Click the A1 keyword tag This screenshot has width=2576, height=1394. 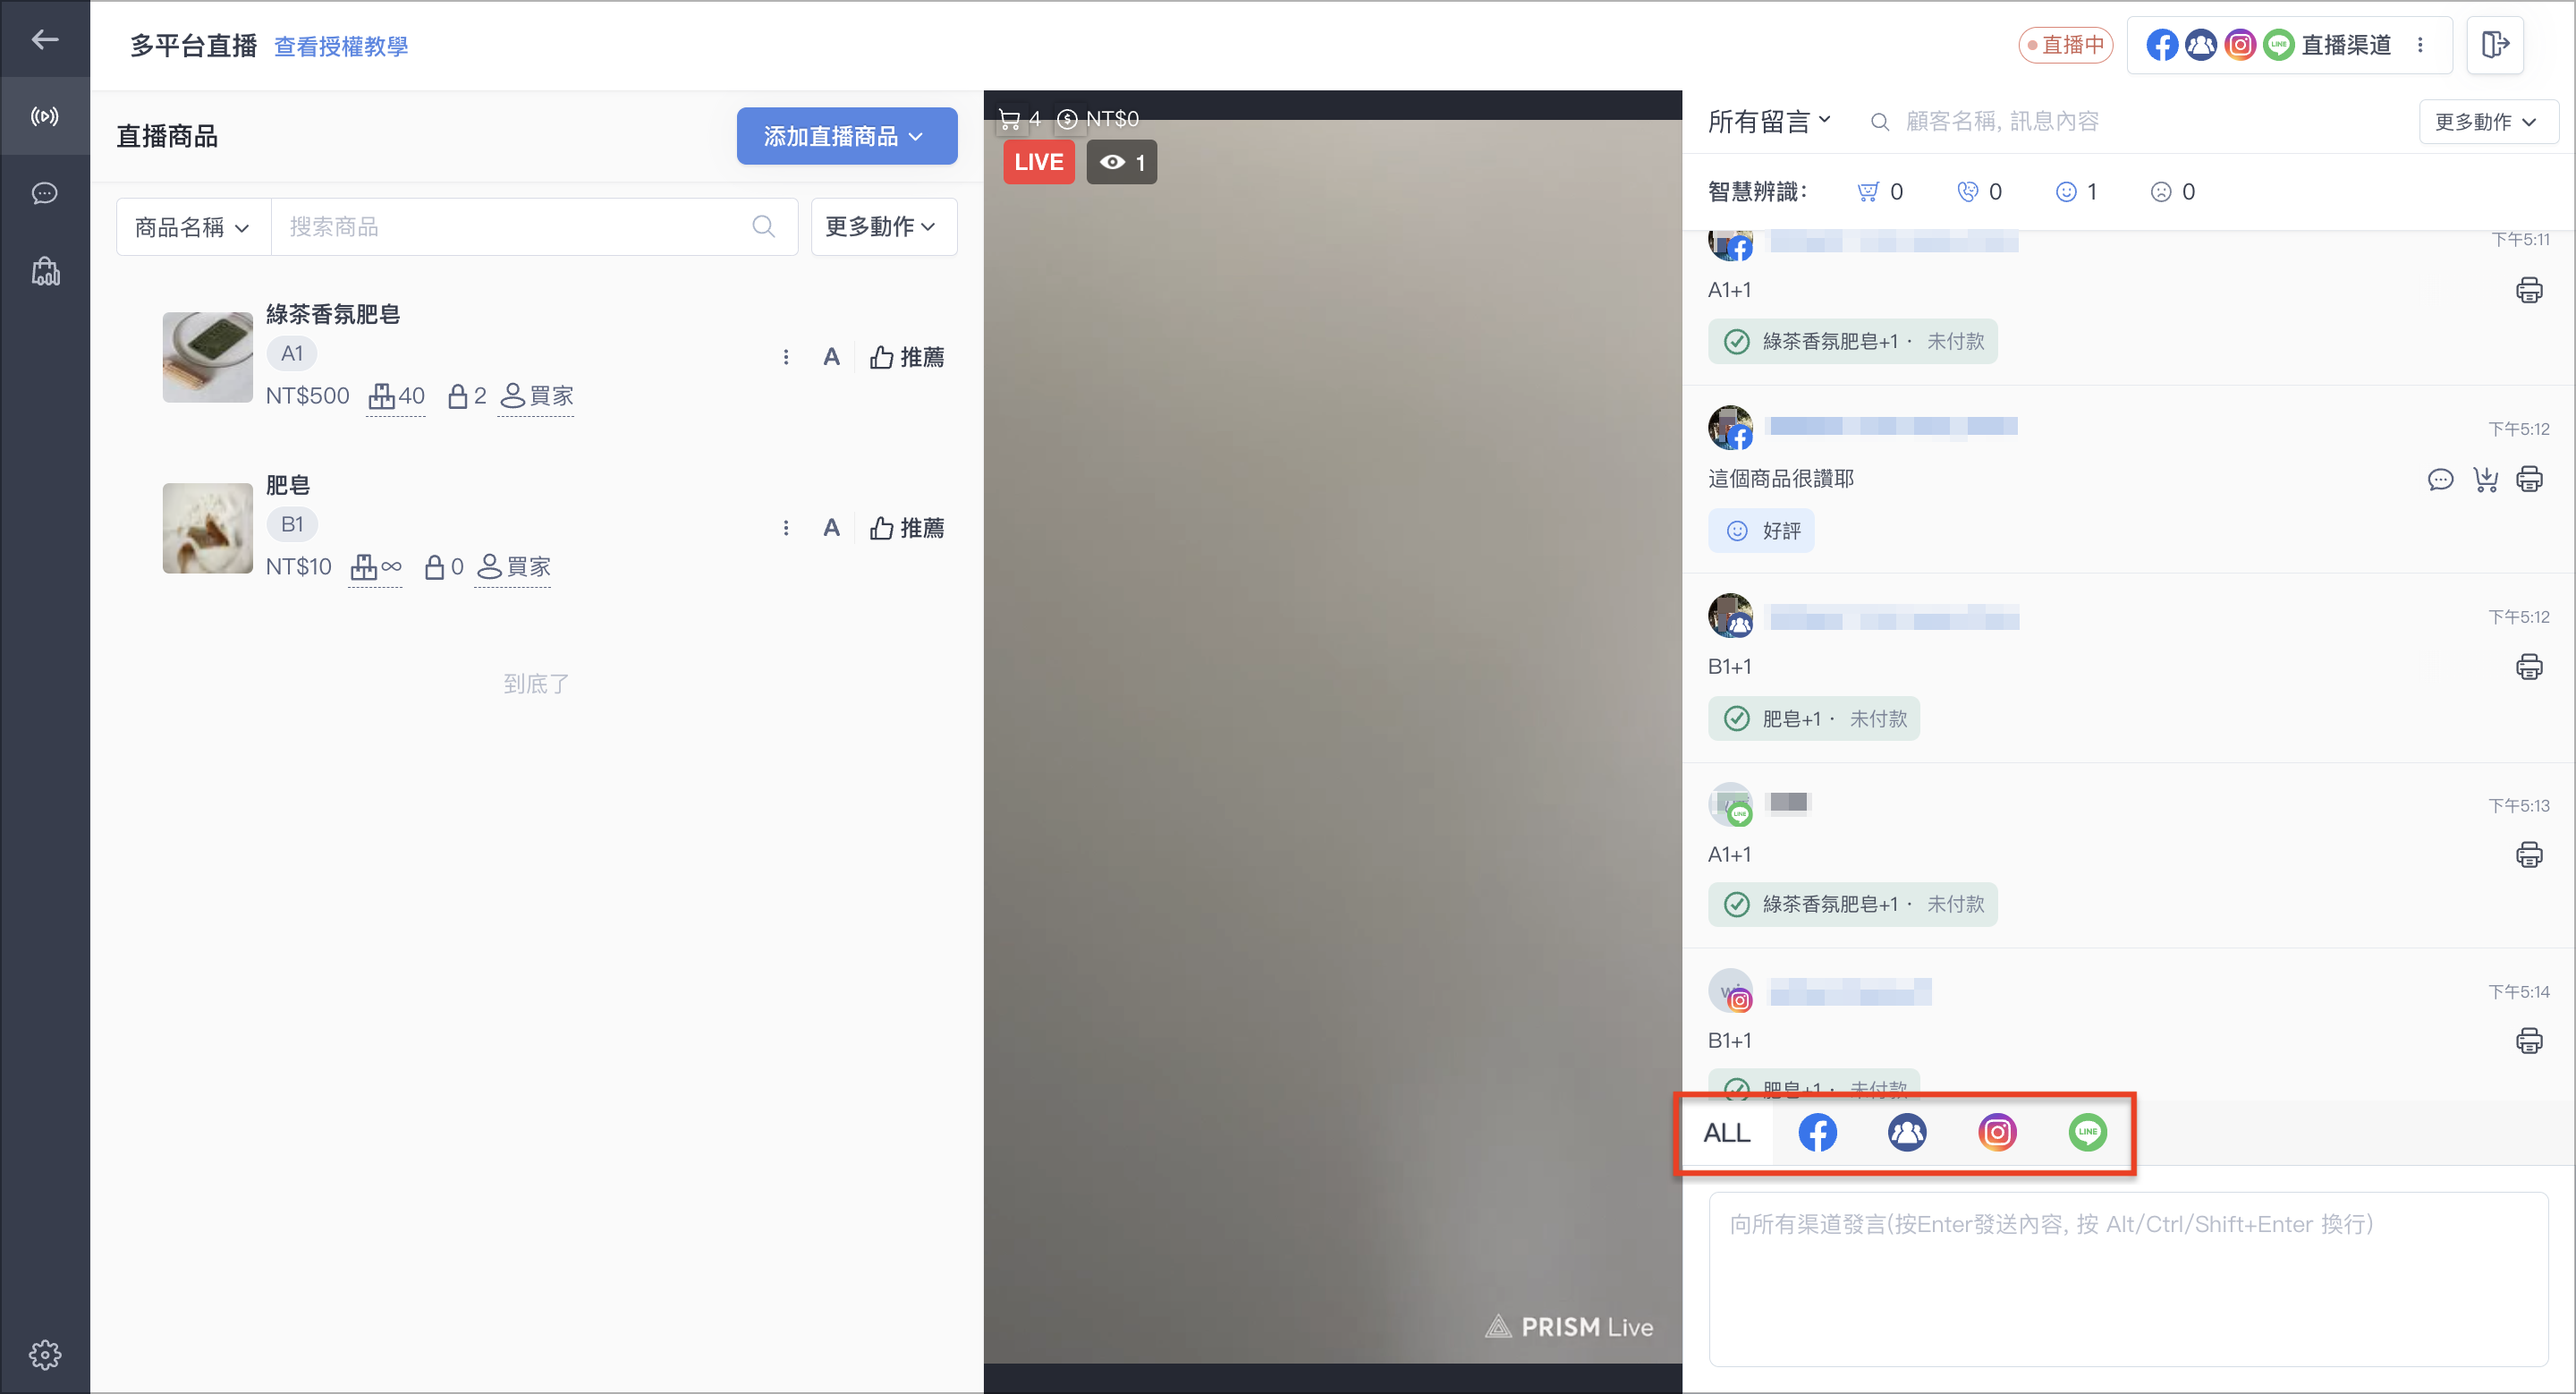(x=292, y=353)
